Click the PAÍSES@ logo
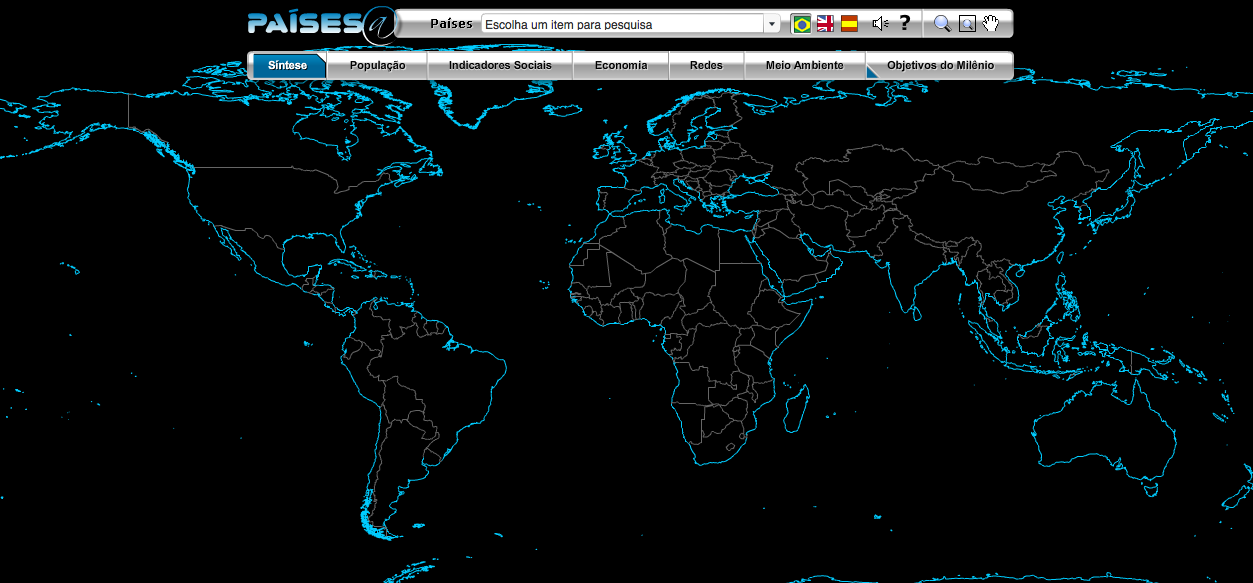 pos(320,21)
